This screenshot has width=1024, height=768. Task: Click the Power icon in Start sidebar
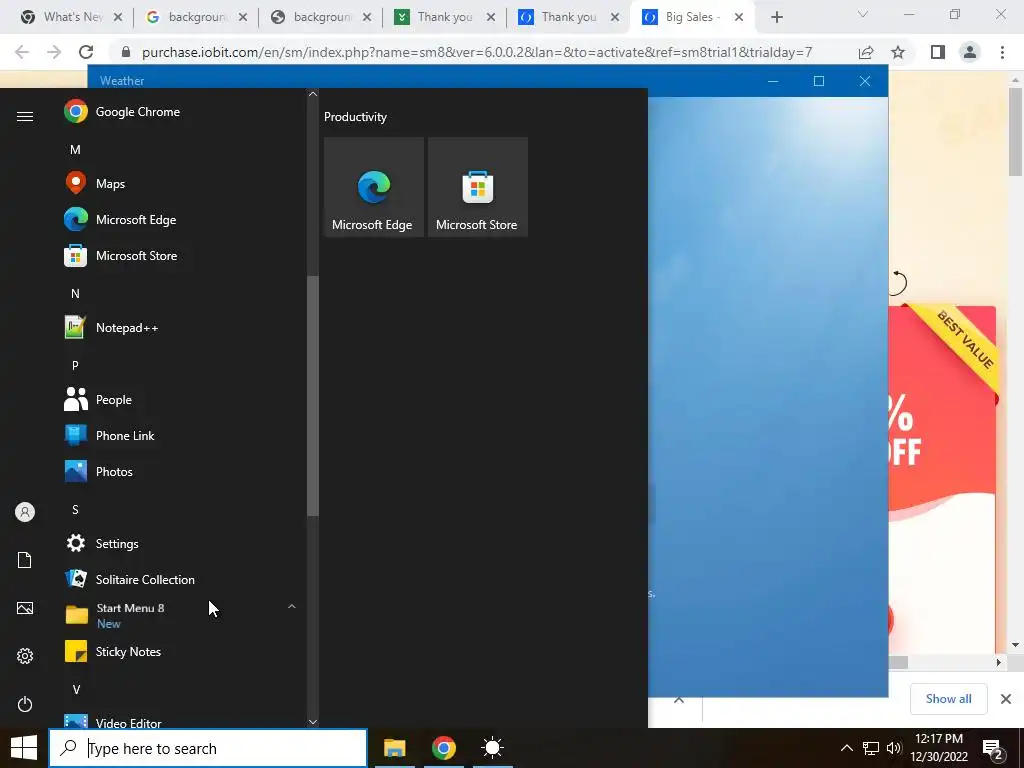point(25,704)
